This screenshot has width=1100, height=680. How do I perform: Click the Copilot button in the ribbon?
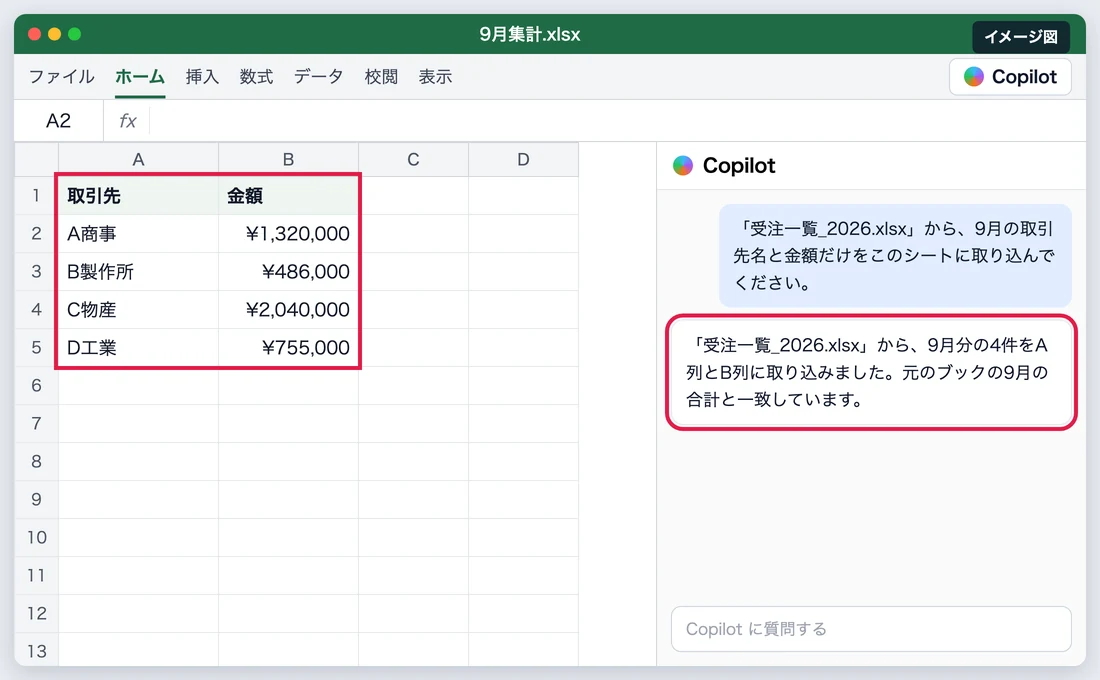pos(1010,76)
